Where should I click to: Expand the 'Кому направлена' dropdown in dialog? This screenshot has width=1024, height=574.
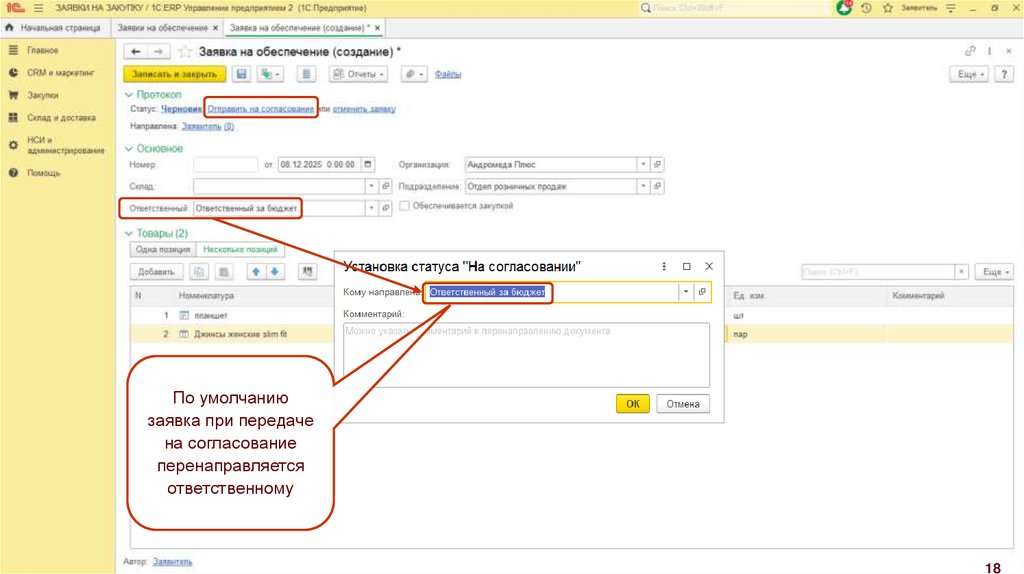point(686,292)
